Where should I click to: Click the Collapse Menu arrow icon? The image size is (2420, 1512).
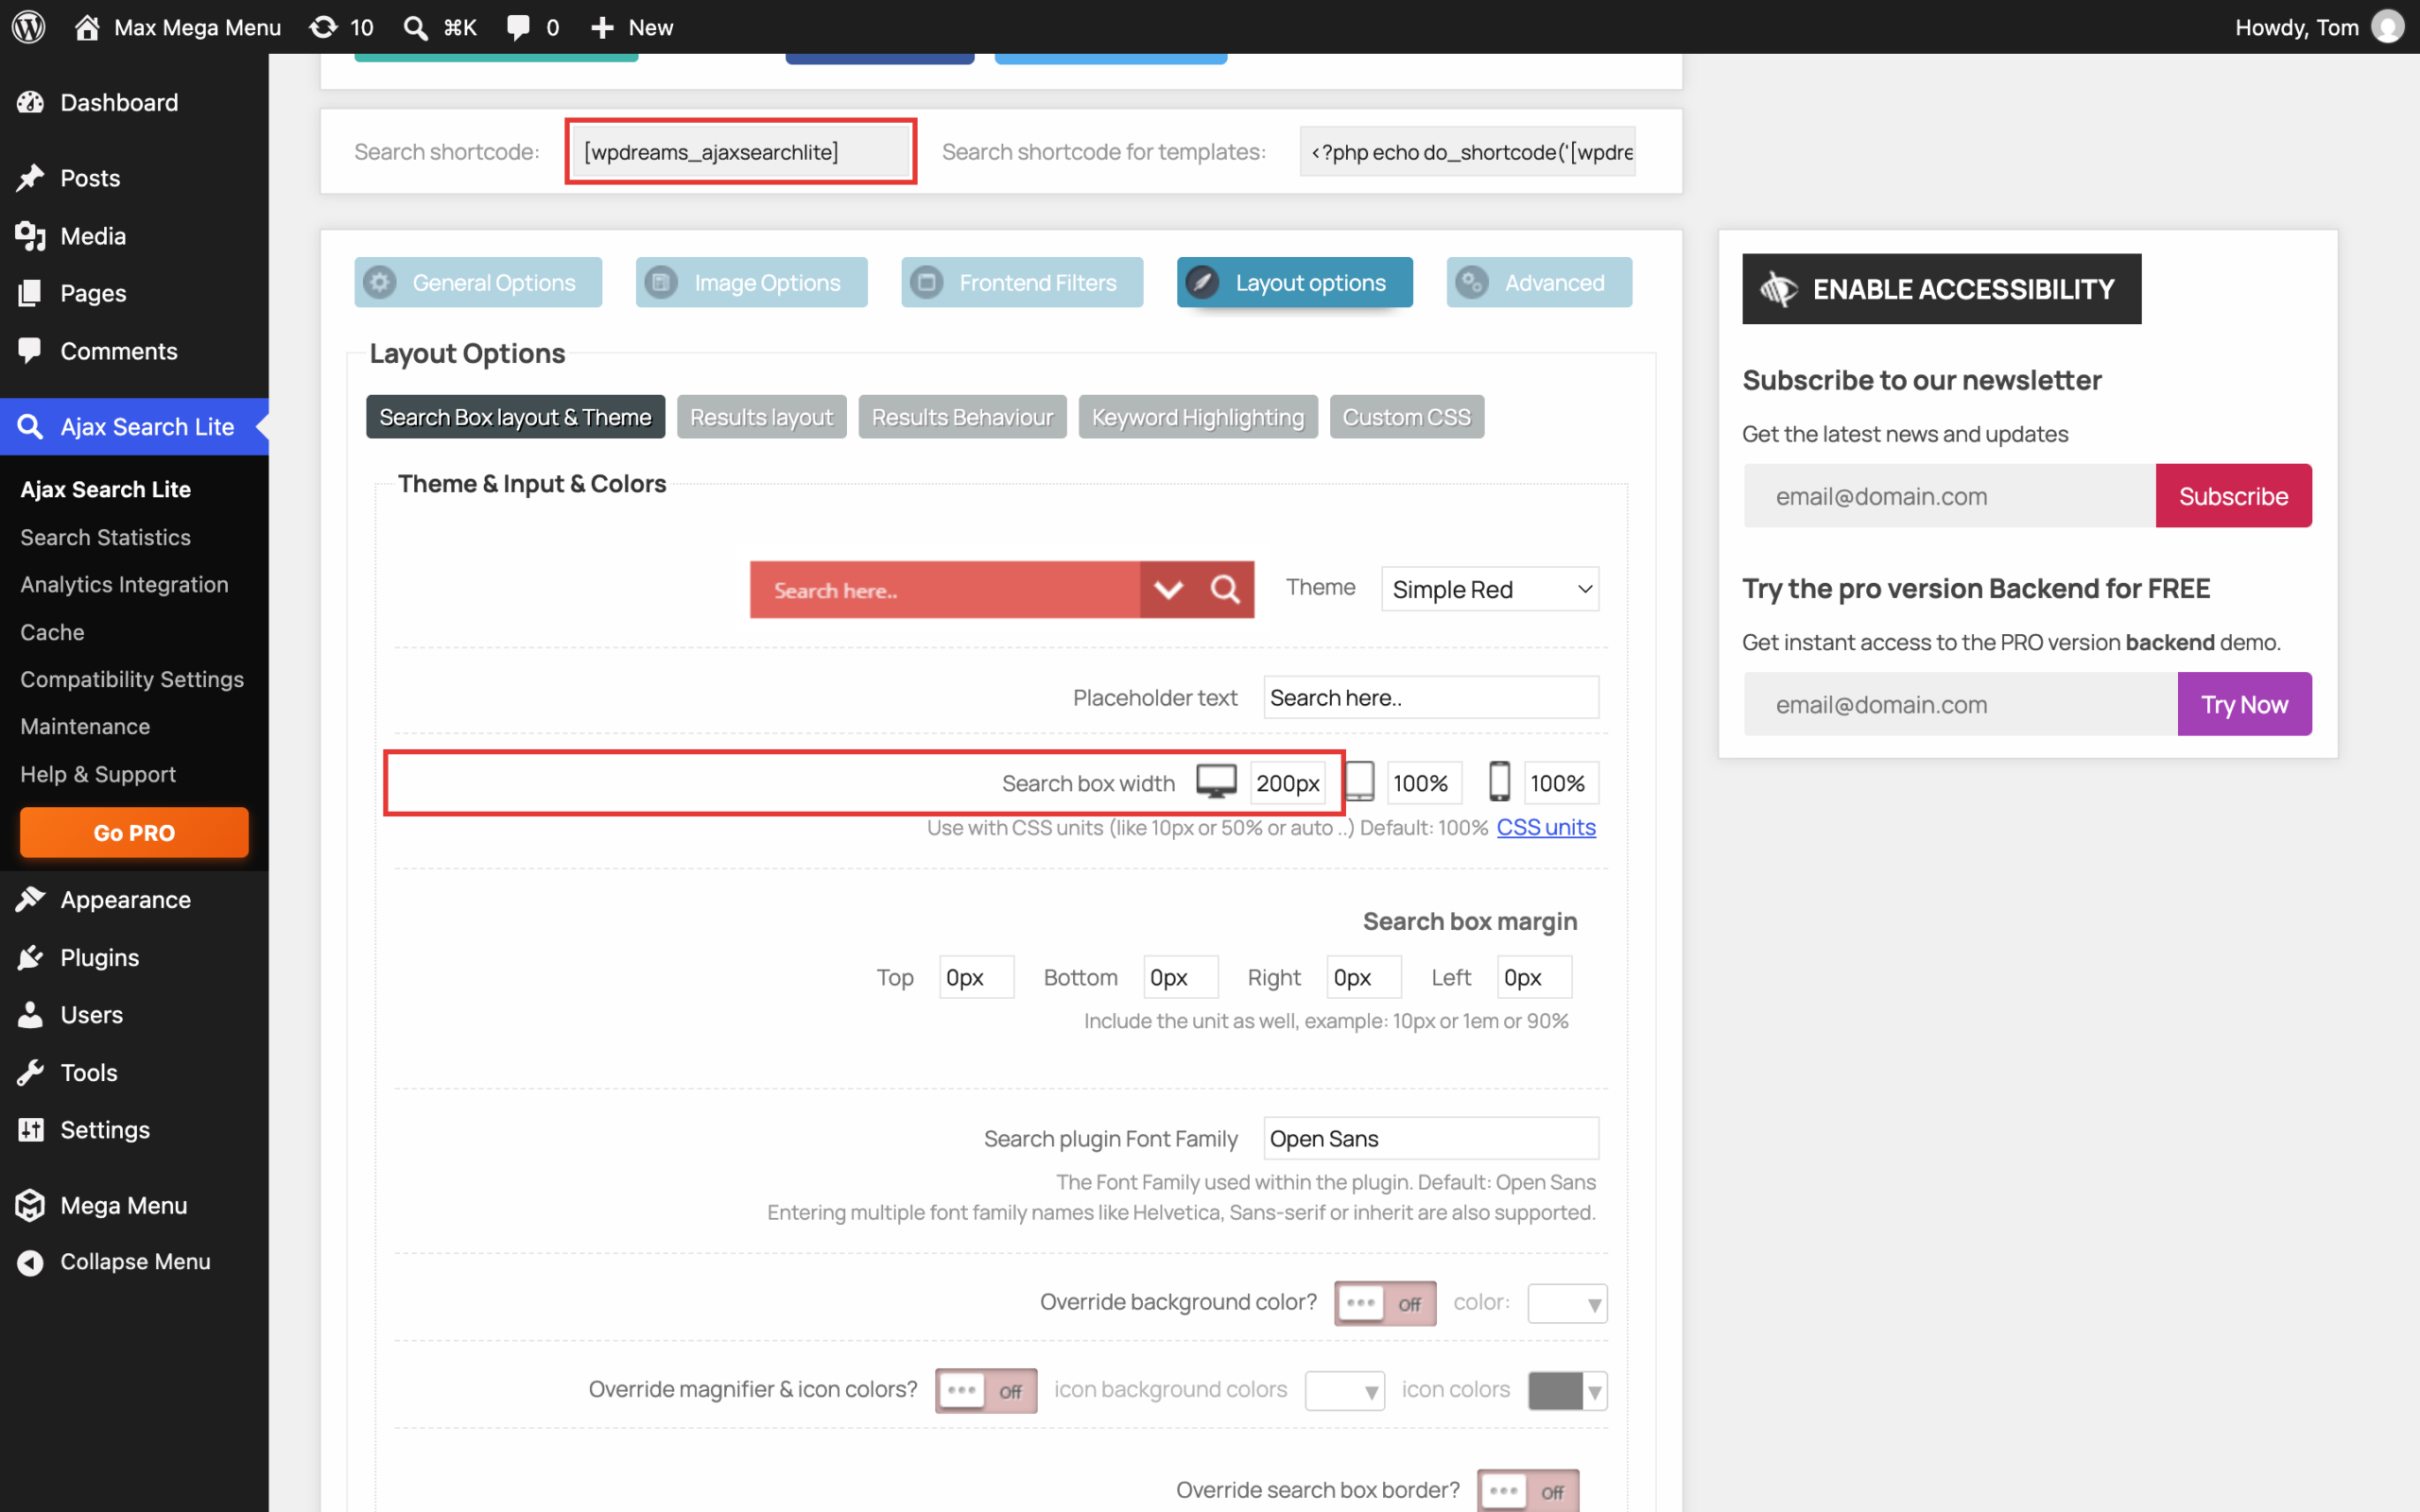[x=30, y=1262]
